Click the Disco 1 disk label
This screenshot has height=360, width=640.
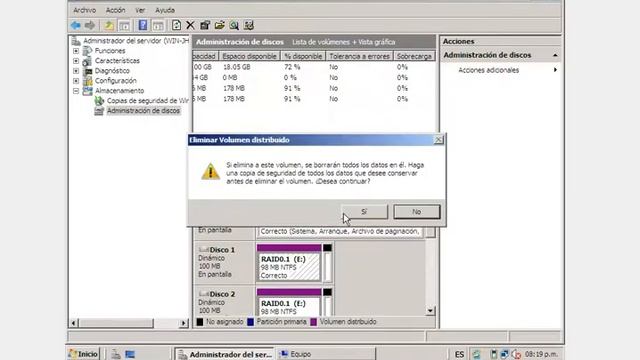(x=222, y=250)
